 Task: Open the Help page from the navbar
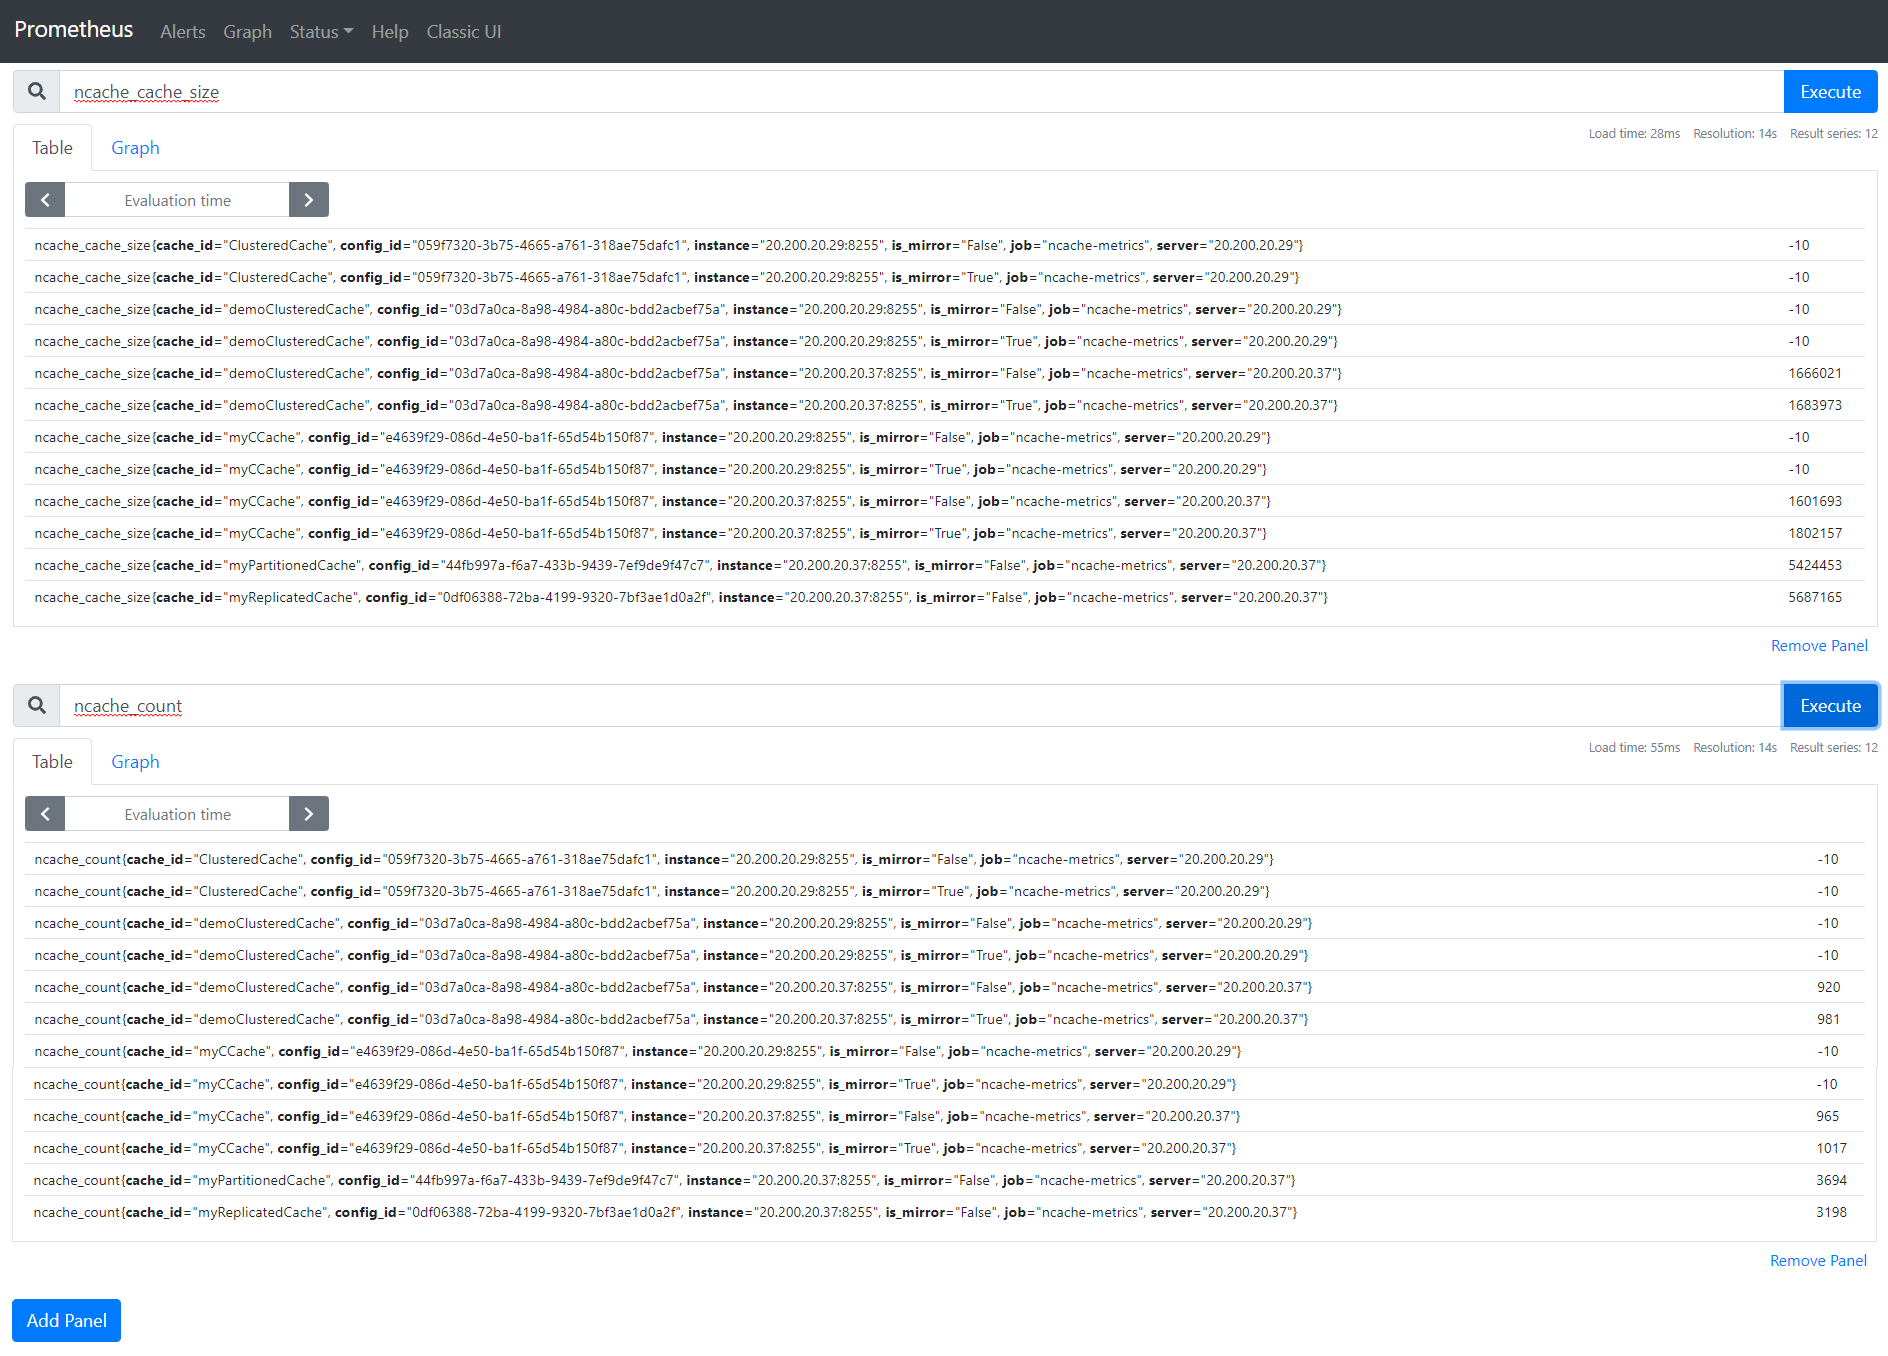click(389, 31)
